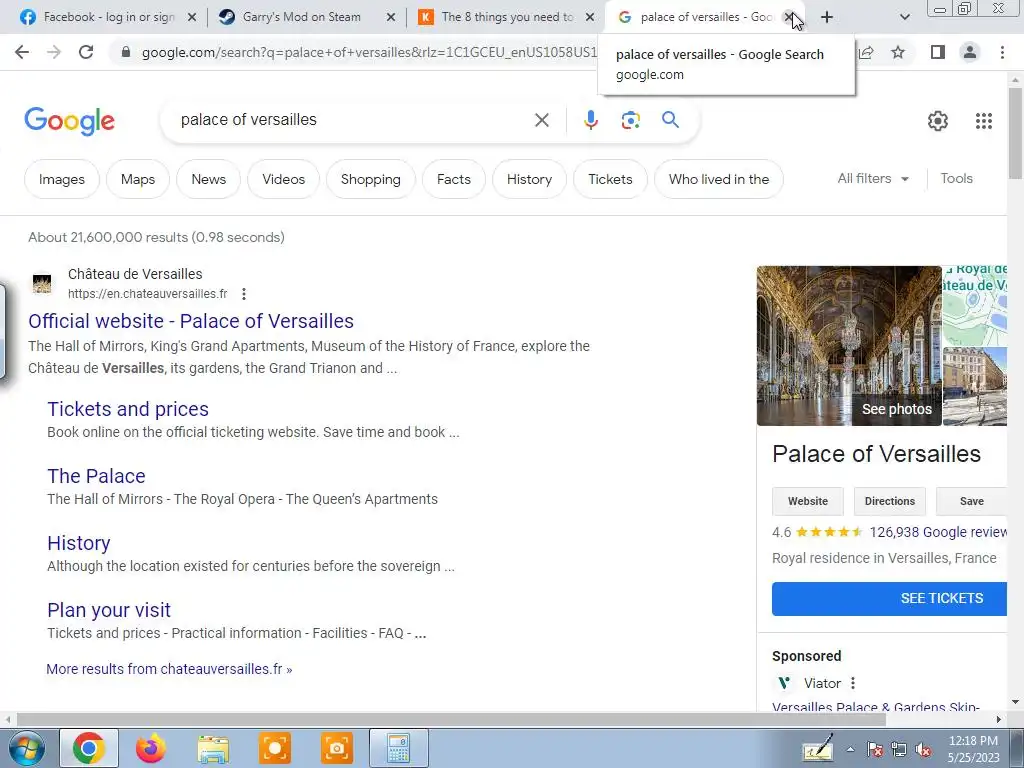This screenshot has width=1024, height=768.
Task: Open the Tickets and prices sitelink
Action: (128, 409)
